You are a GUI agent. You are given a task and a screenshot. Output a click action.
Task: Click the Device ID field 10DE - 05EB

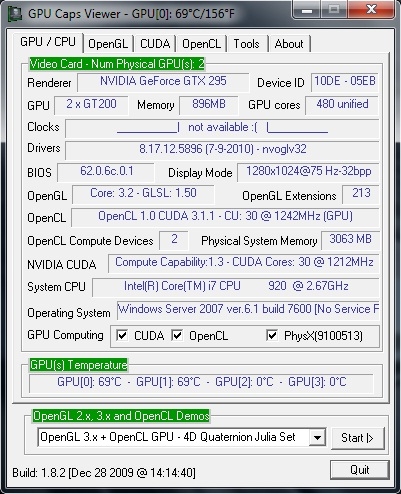[x=345, y=82]
